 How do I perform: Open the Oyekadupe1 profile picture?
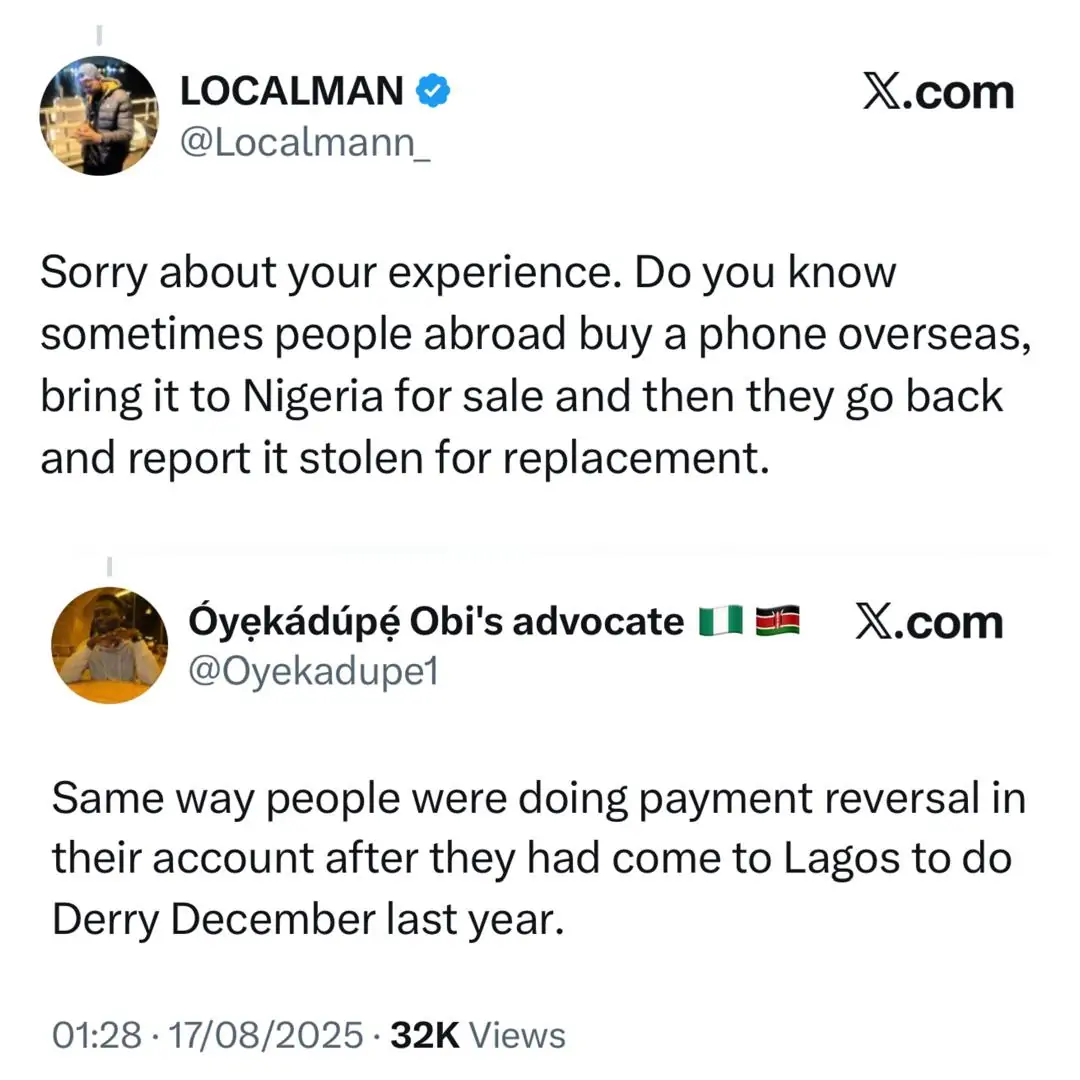[x=109, y=645]
